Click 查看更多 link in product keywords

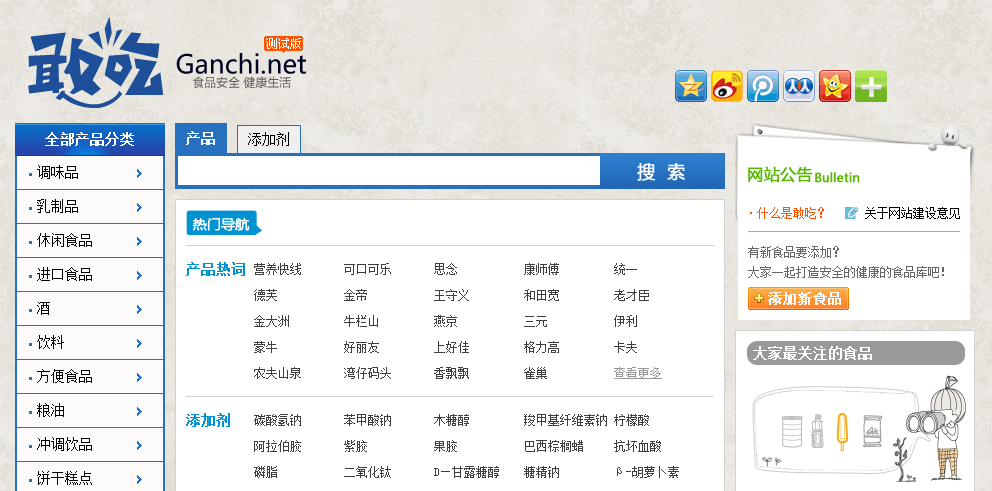(638, 373)
